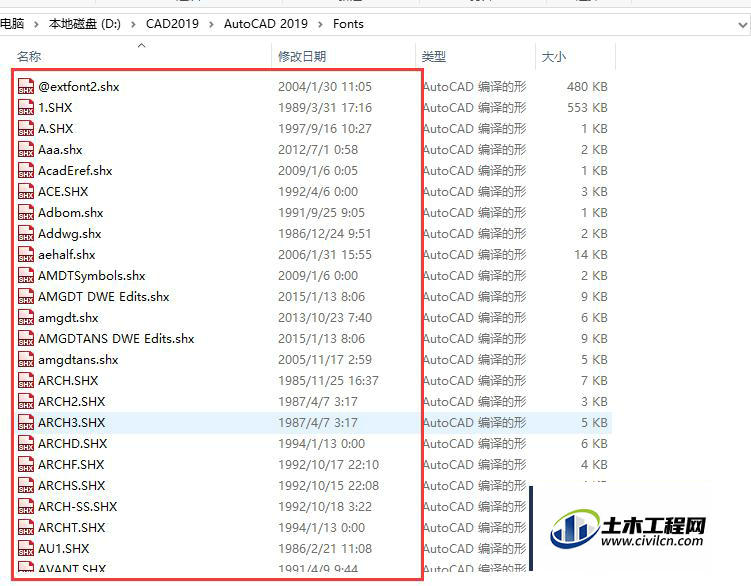Select the ARCH.SHX file icon
Image resolution: width=751 pixels, height=586 pixels.
click(x=26, y=380)
